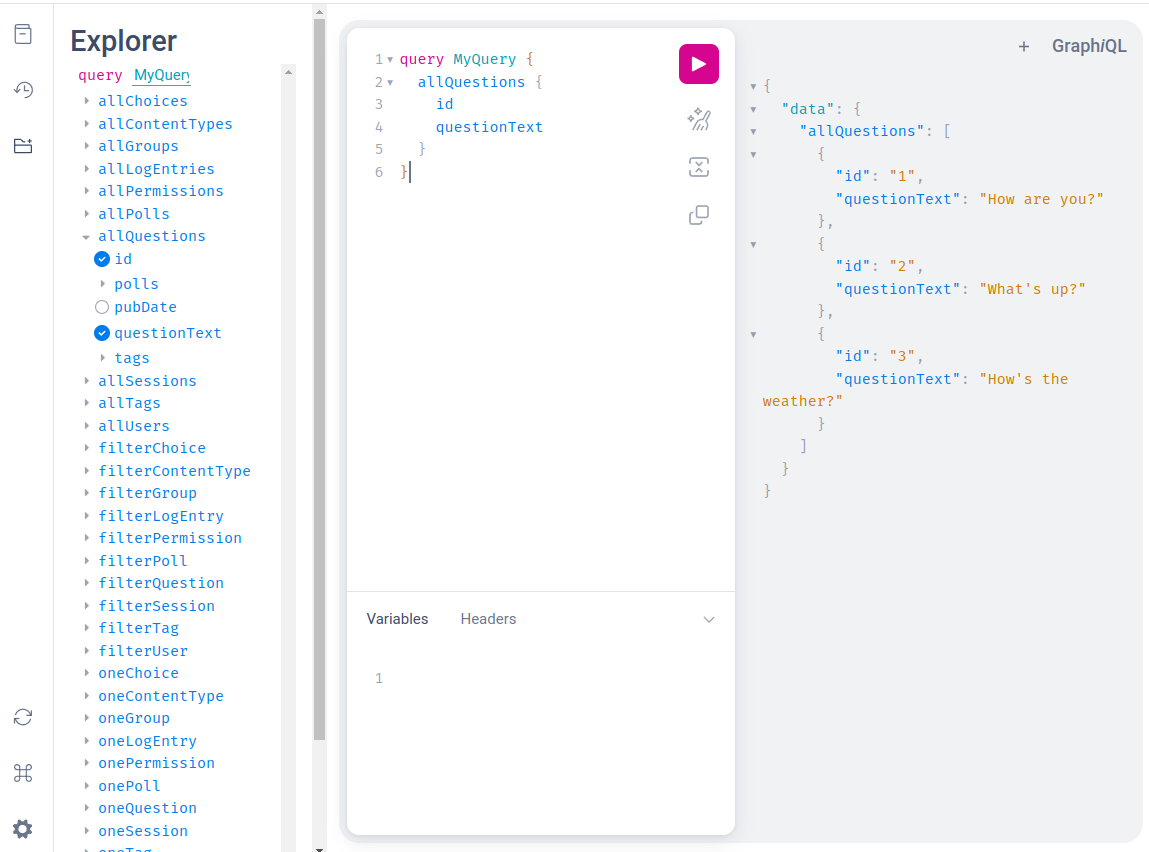Select the filterPoll tree item

click(x=143, y=561)
